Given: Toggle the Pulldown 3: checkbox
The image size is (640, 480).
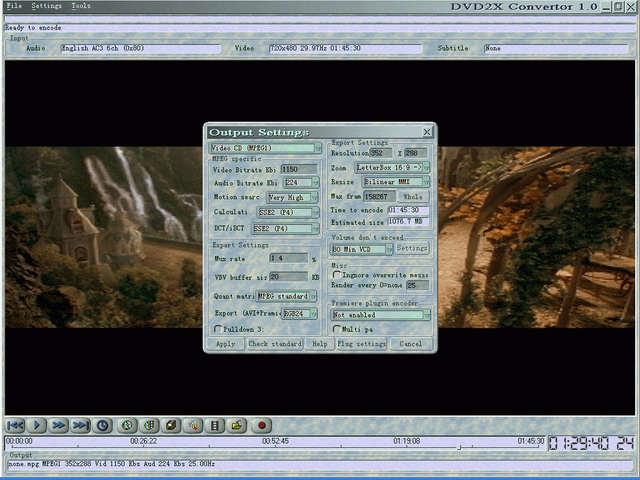Looking at the screenshot, I should pyautogui.click(x=218, y=329).
